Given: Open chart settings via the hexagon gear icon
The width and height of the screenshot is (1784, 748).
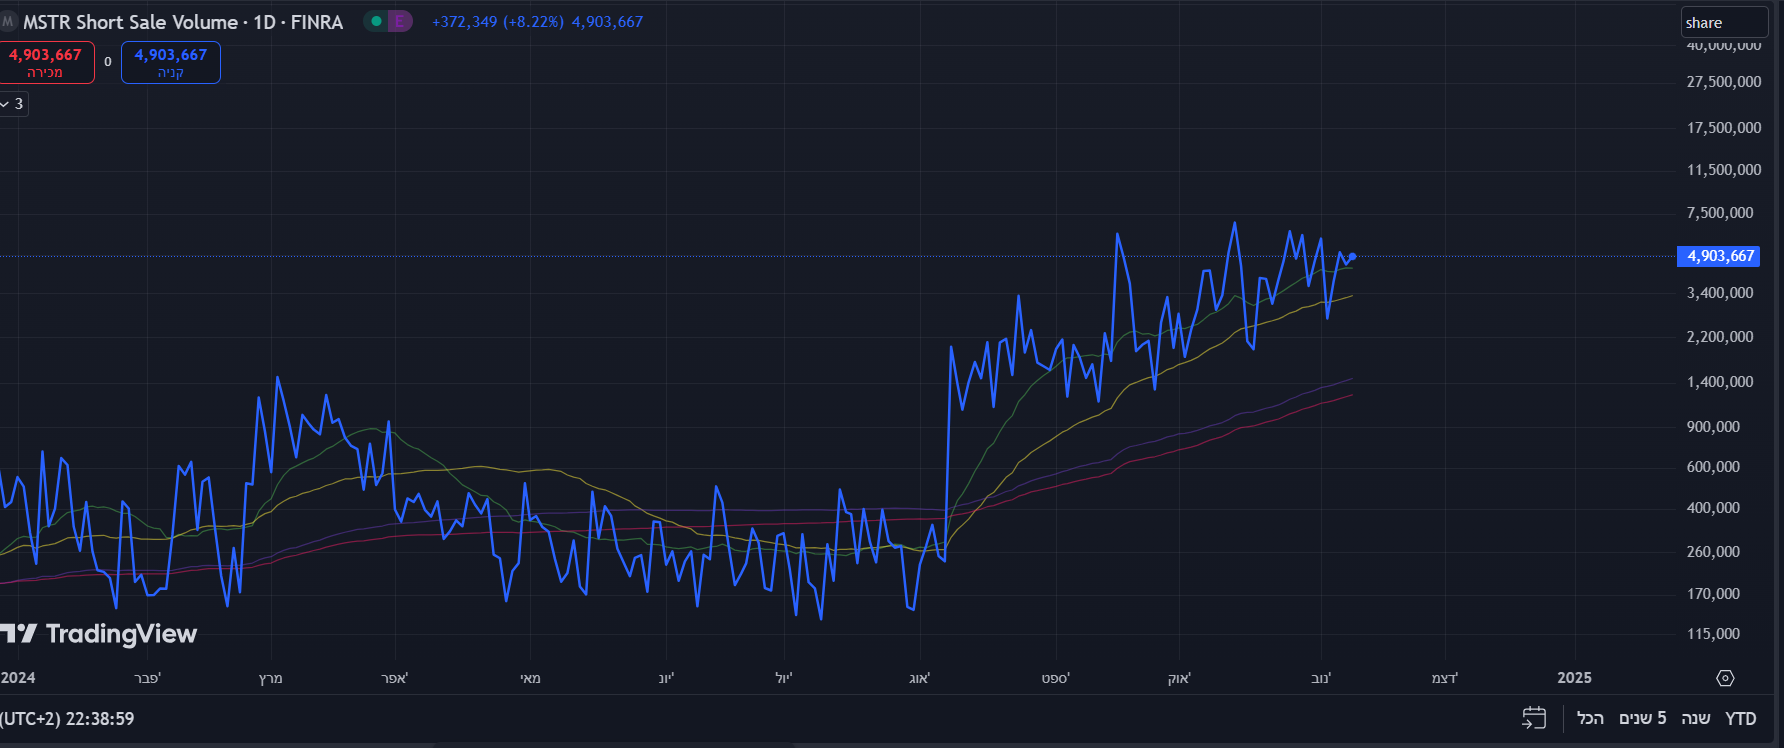Looking at the screenshot, I should 1725,678.
